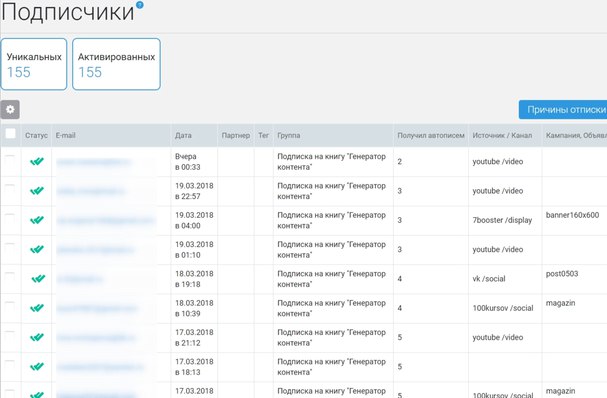
Task: Select the Активированных 155 stat card
Action: [x=116, y=64]
